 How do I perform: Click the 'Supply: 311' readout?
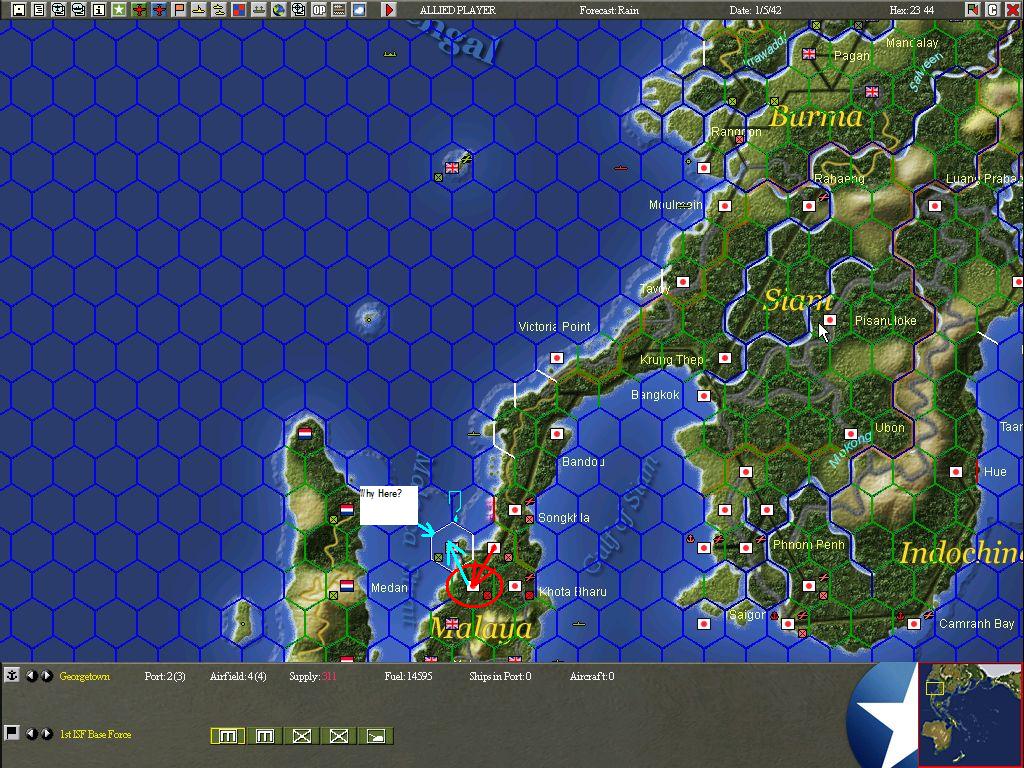coord(313,677)
